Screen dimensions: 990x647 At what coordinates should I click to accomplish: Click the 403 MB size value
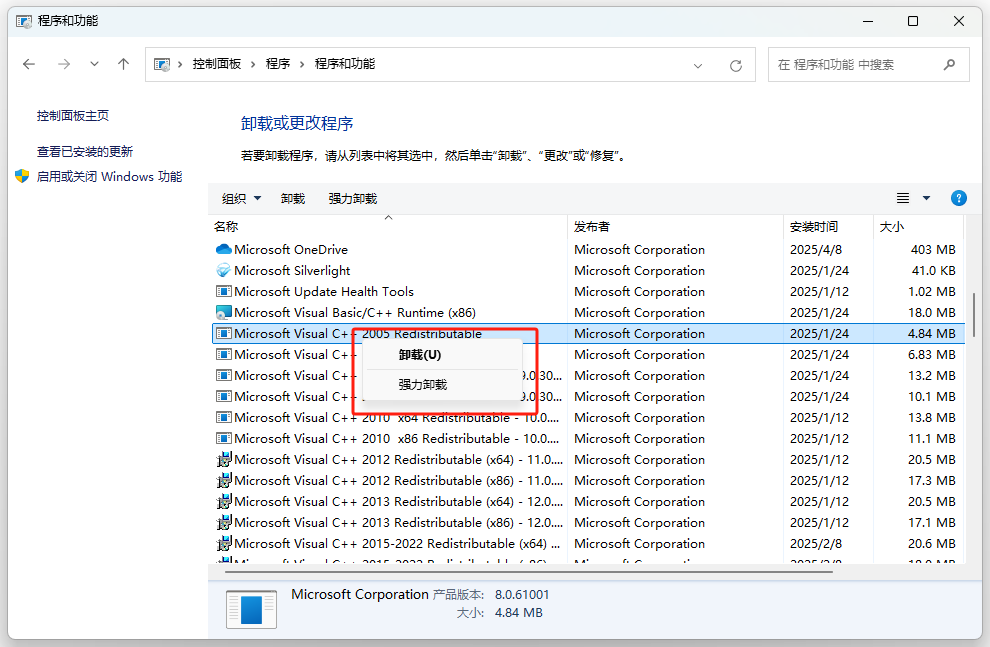point(933,249)
